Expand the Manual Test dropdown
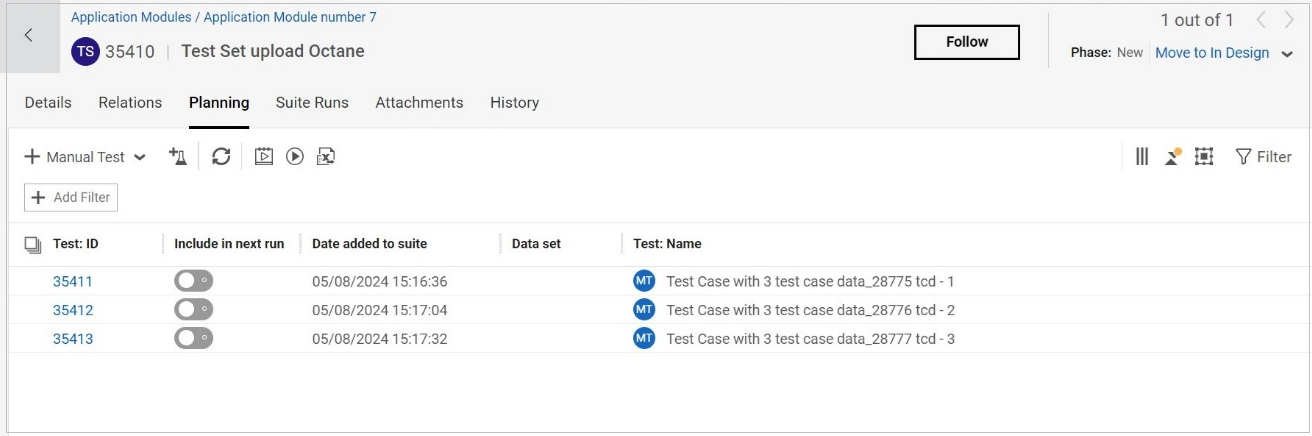 click(139, 157)
